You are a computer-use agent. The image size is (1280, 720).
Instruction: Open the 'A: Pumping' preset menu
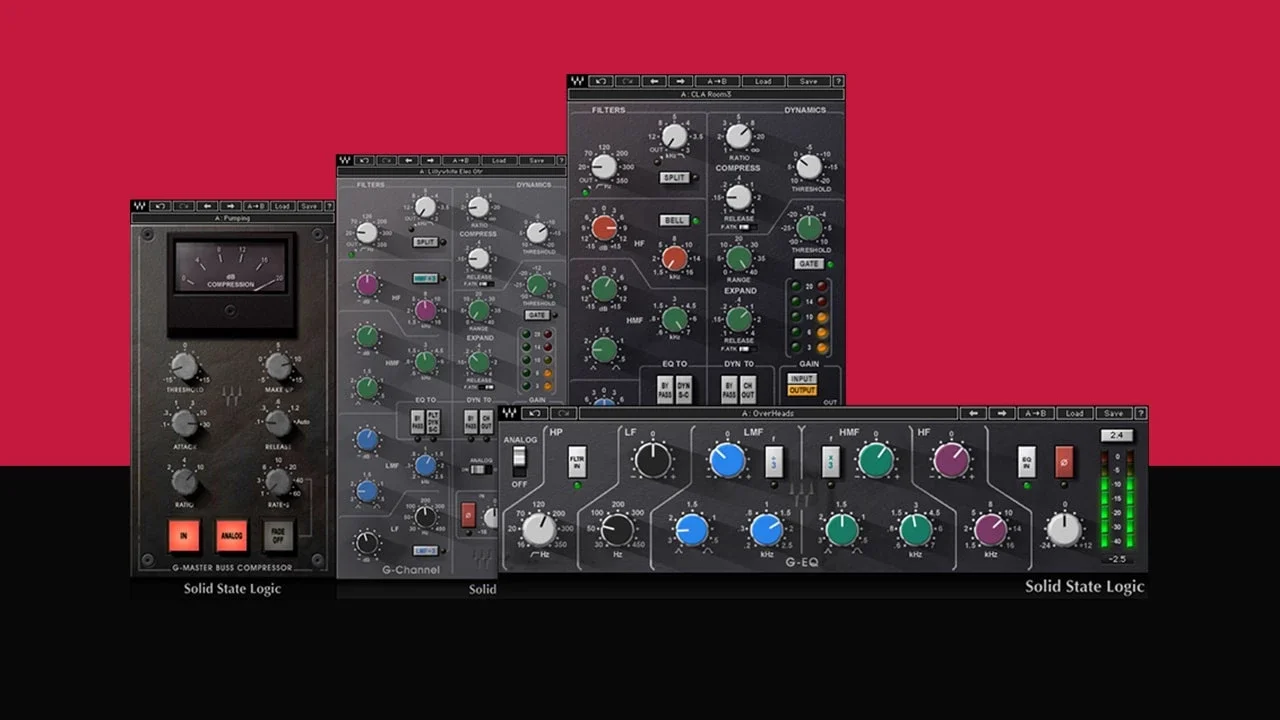pyautogui.click(x=232, y=218)
